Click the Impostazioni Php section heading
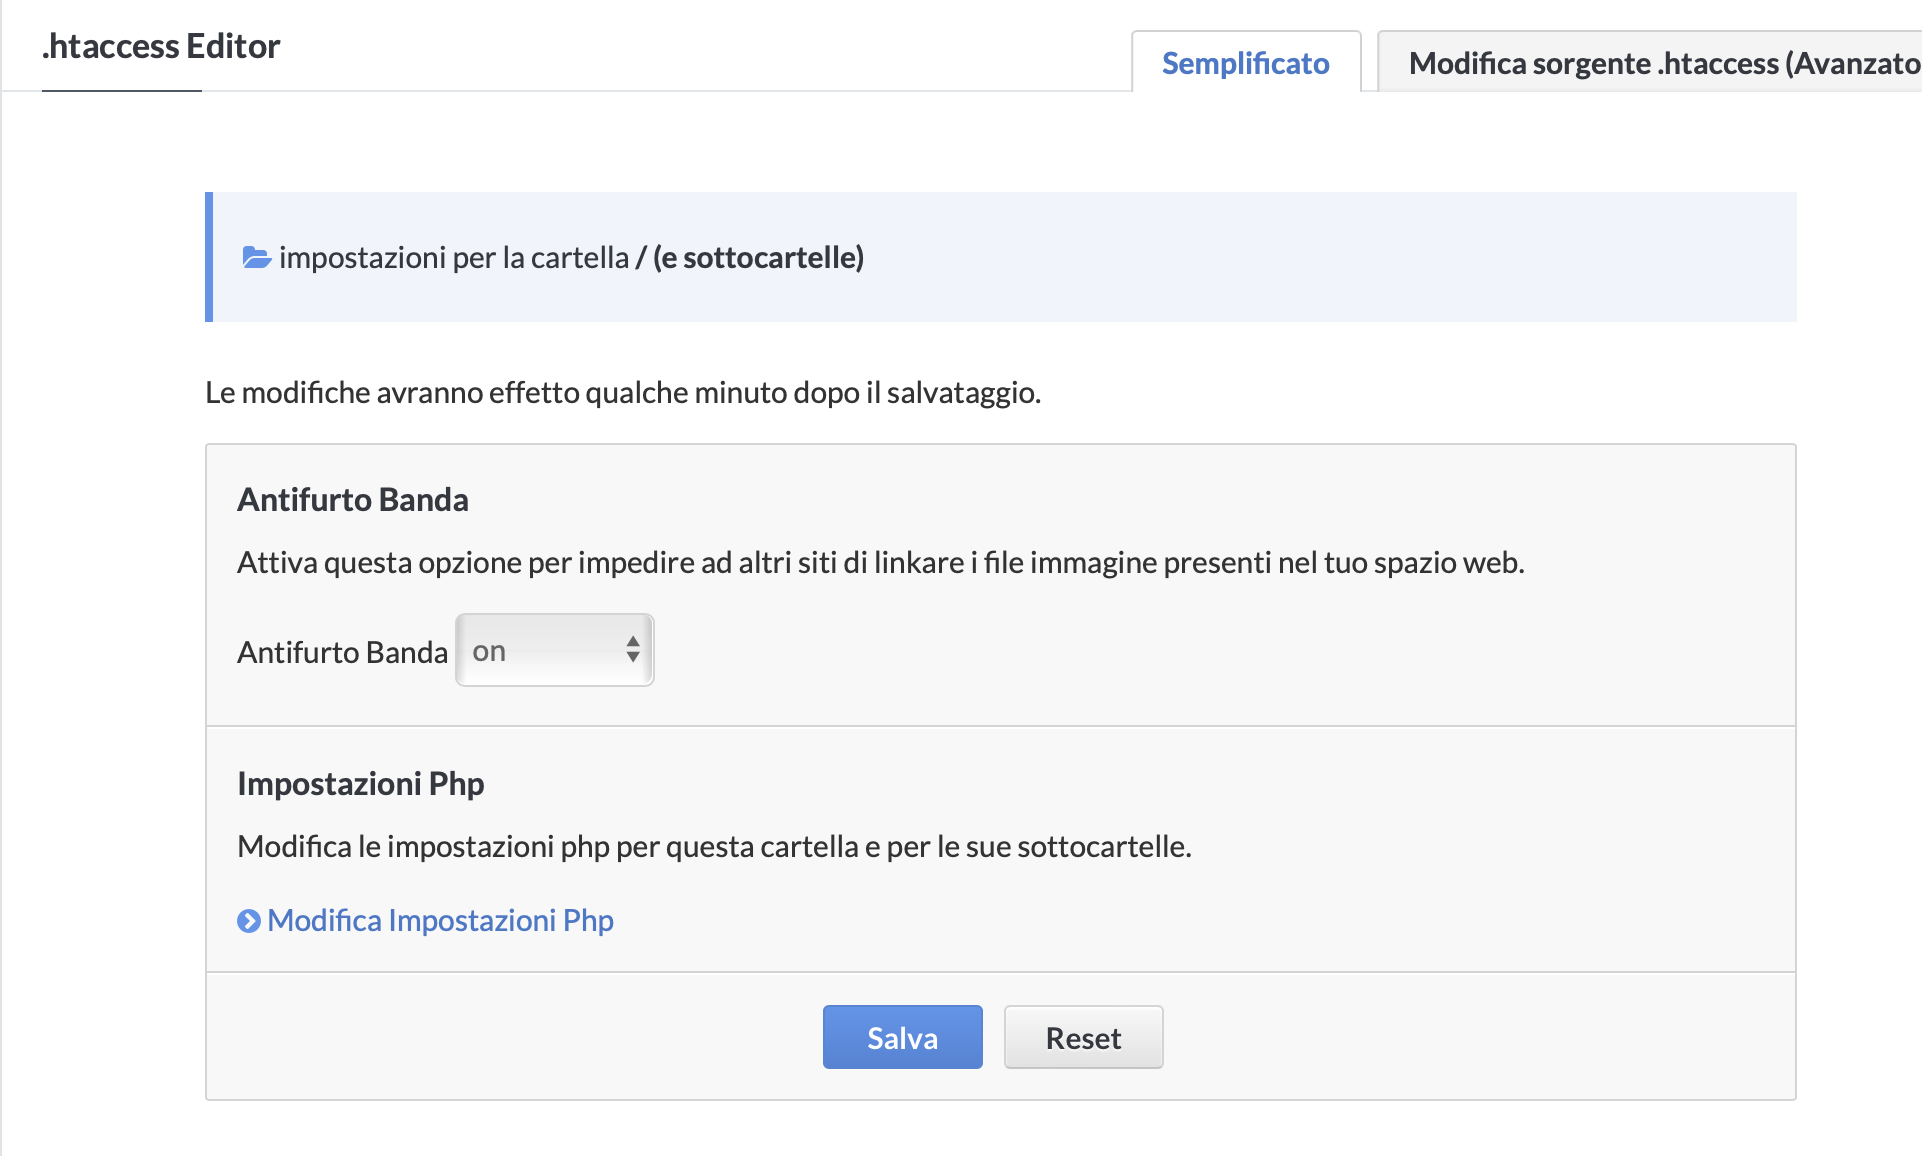Image resolution: width=1922 pixels, height=1156 pixels. (x=360, y=783)
